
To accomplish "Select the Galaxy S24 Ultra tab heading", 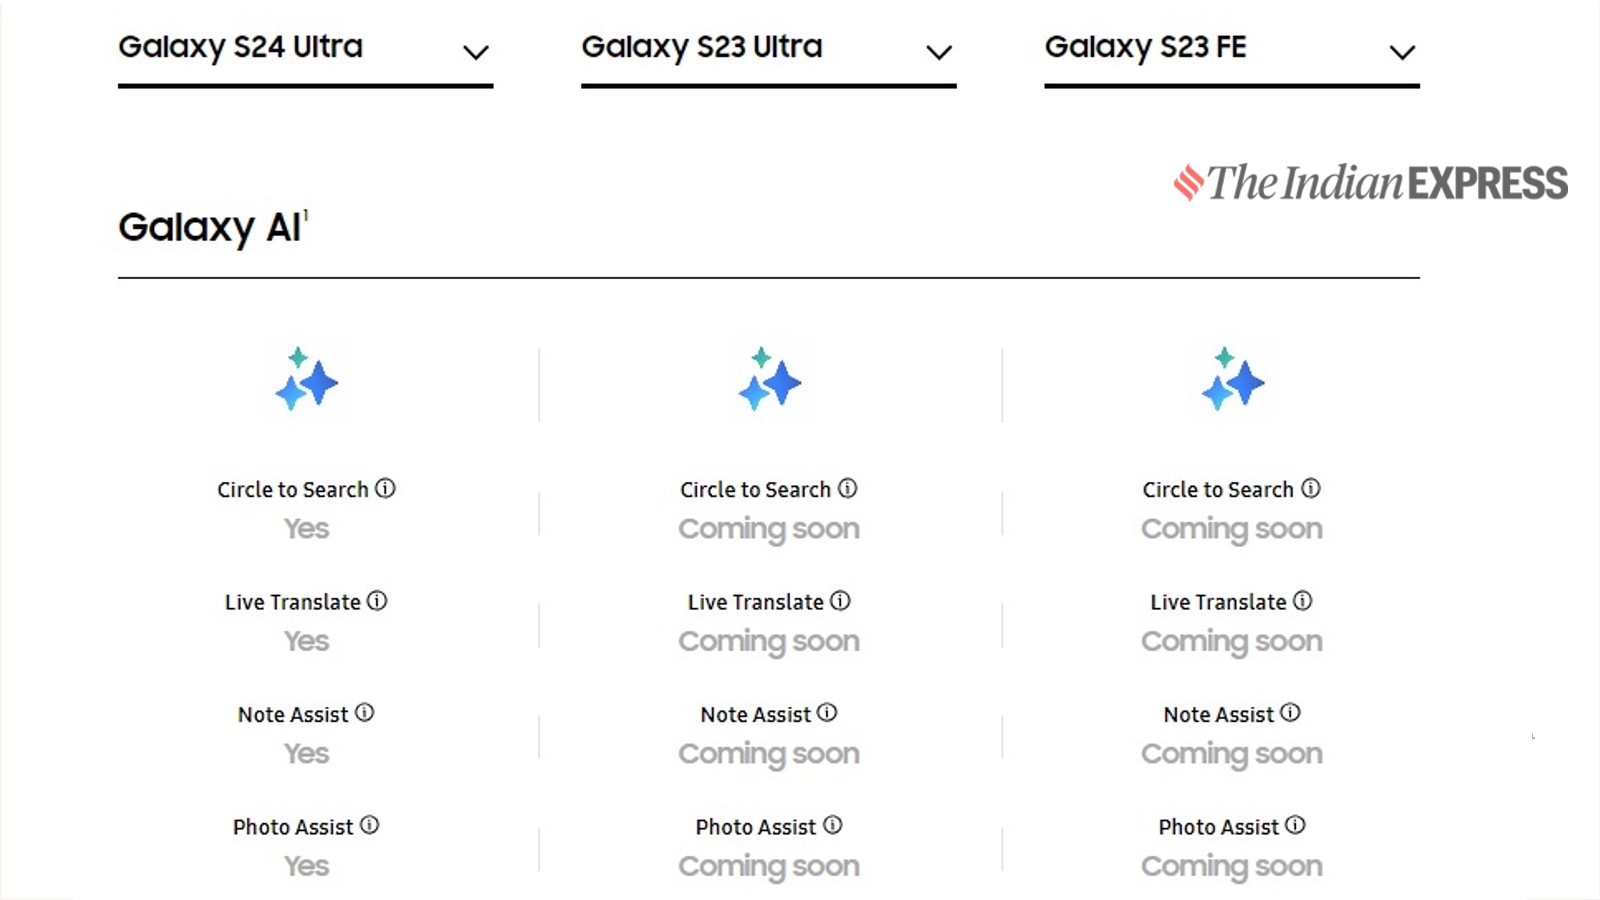I will 240,46.
